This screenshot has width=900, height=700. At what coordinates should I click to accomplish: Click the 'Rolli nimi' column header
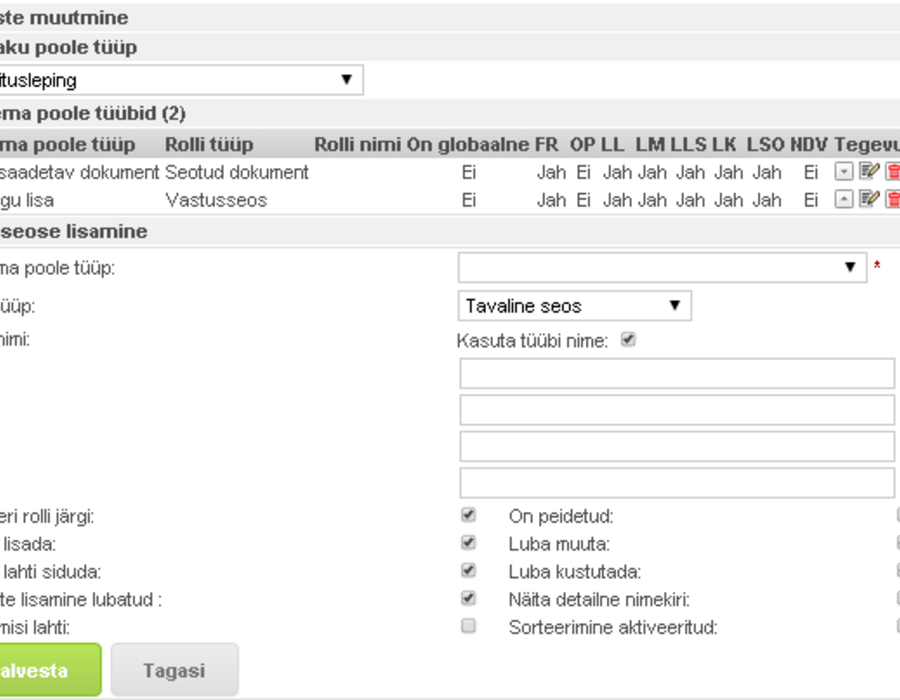point(358,144)
